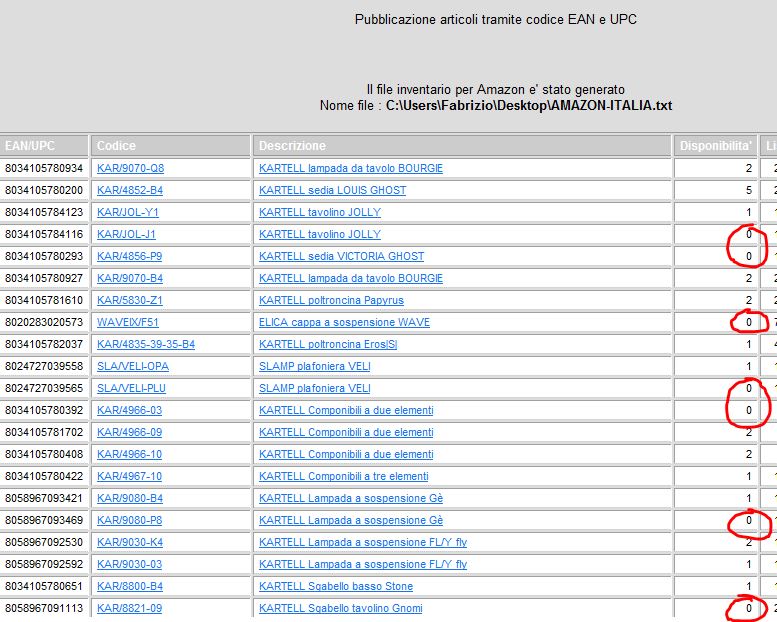The image size is (777, 622).
Task: Open Componibili a due elementi for KAR/4966-10
Action: [346, 454]
